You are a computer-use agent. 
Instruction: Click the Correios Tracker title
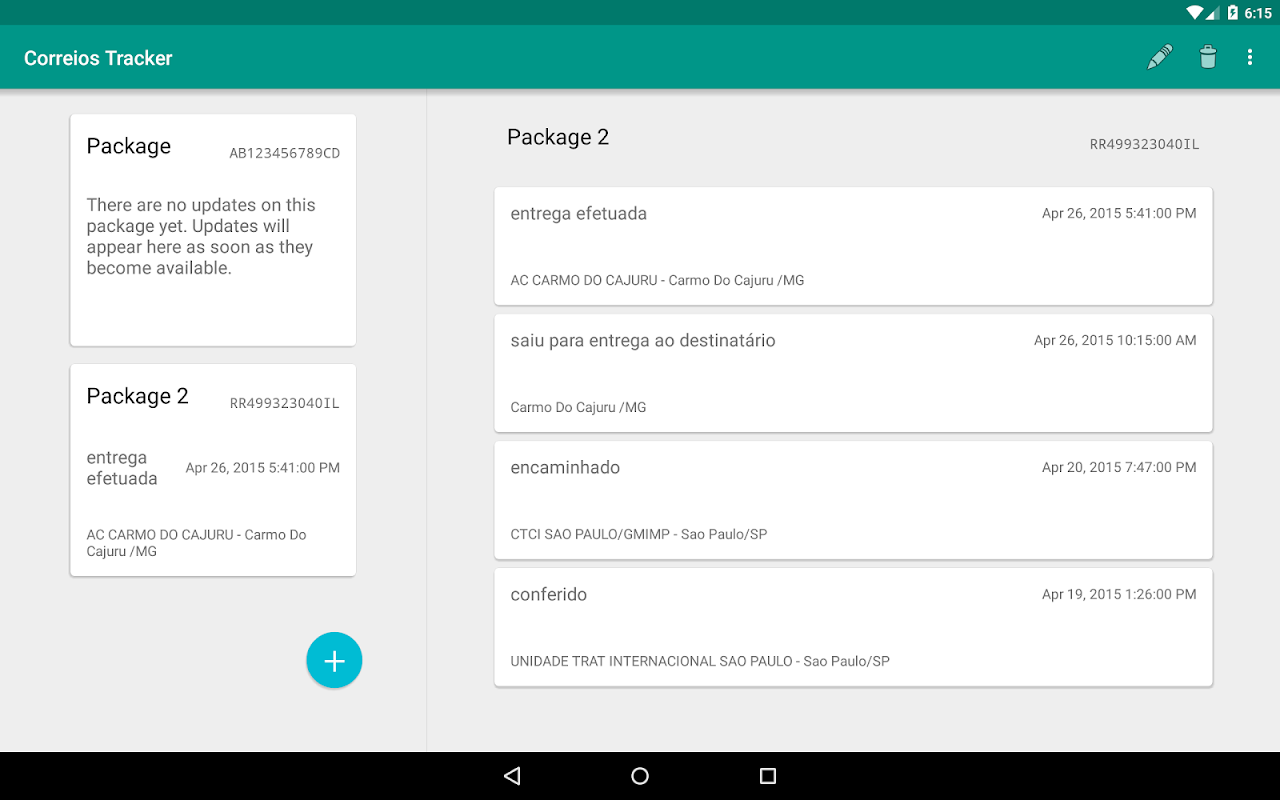click(x=98, y=58)
